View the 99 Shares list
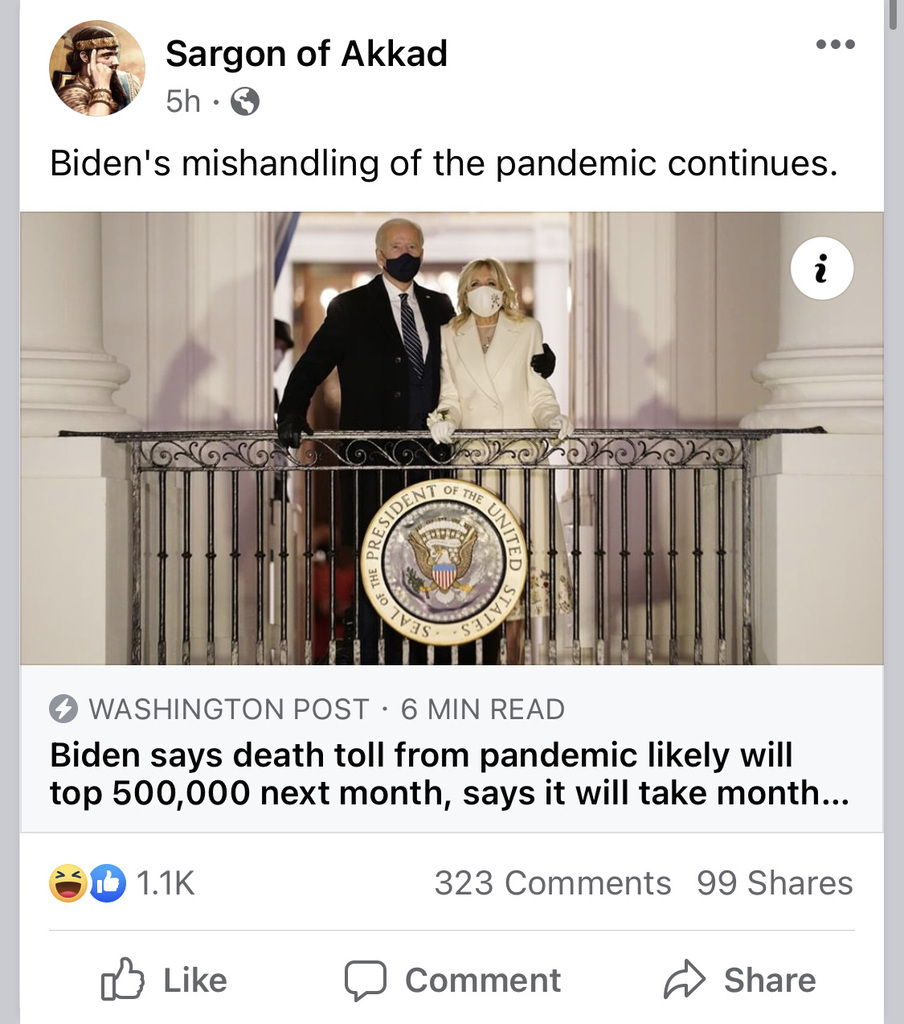The image size is (904, 1024). pos(775,883)
